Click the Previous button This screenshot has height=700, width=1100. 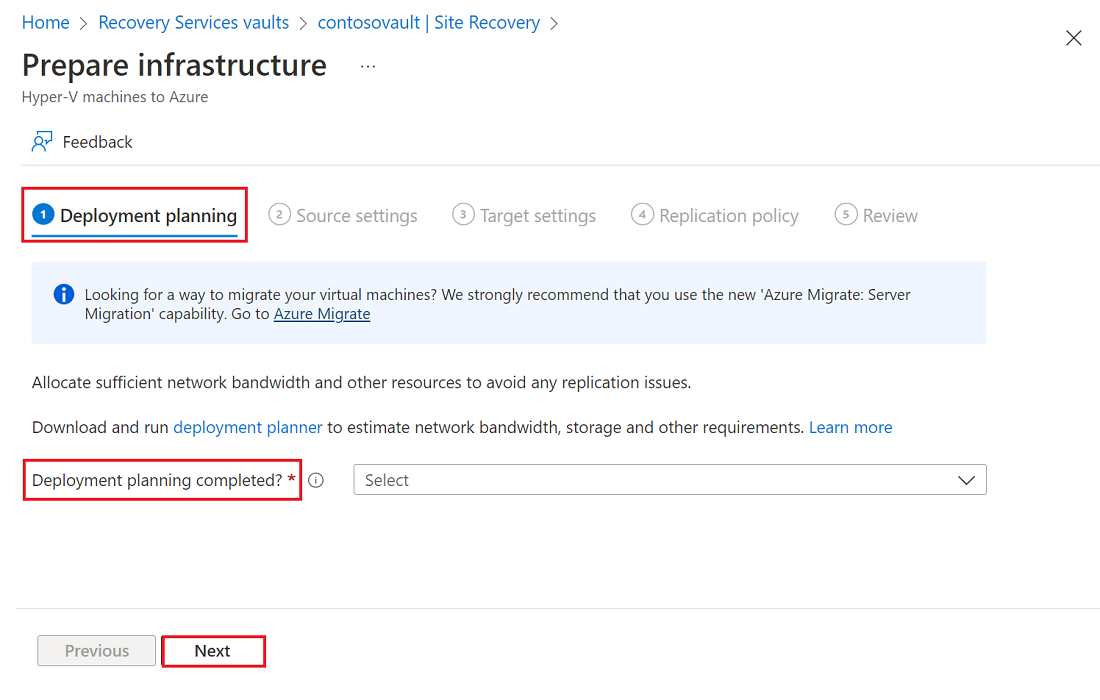point(96,650)
